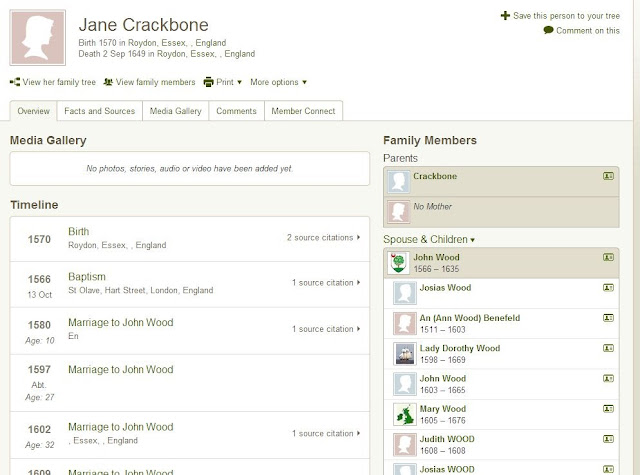Open the profile card icon for John Wood 1566–1635
The width and height of the screenshot is (640, 475).
coord(608,257)
